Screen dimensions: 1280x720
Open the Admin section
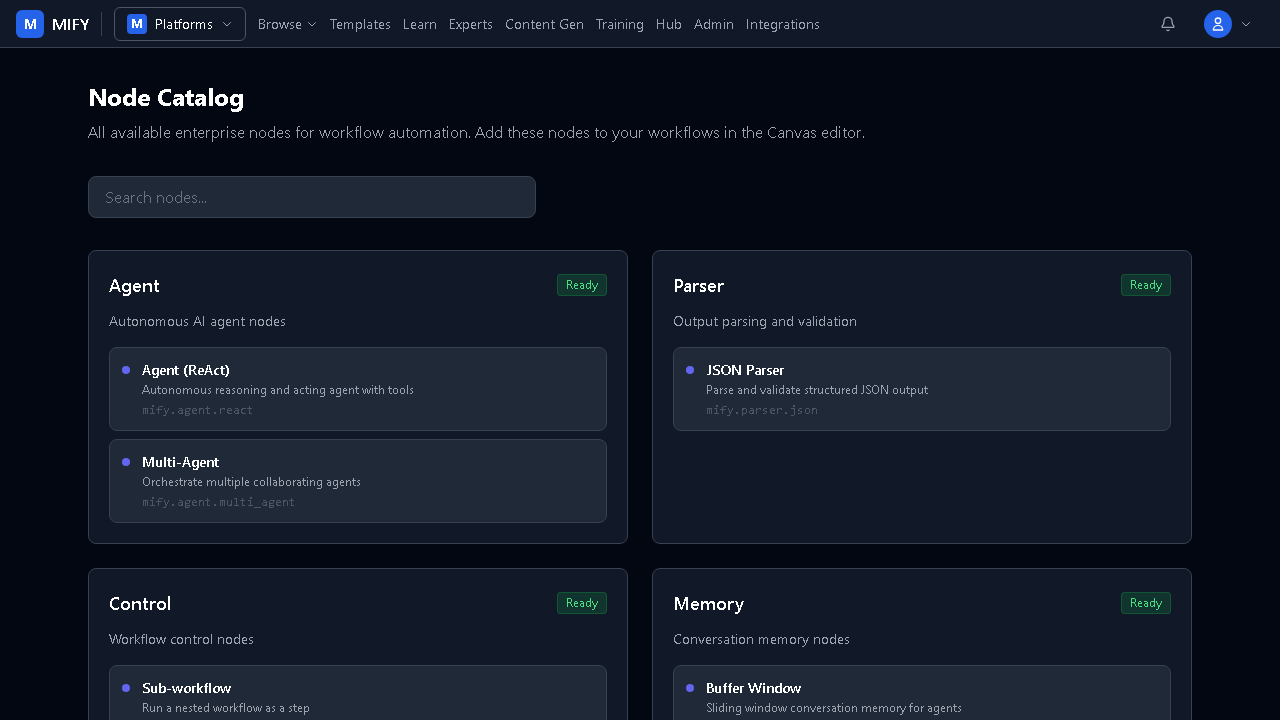click(x=714, y=24)
